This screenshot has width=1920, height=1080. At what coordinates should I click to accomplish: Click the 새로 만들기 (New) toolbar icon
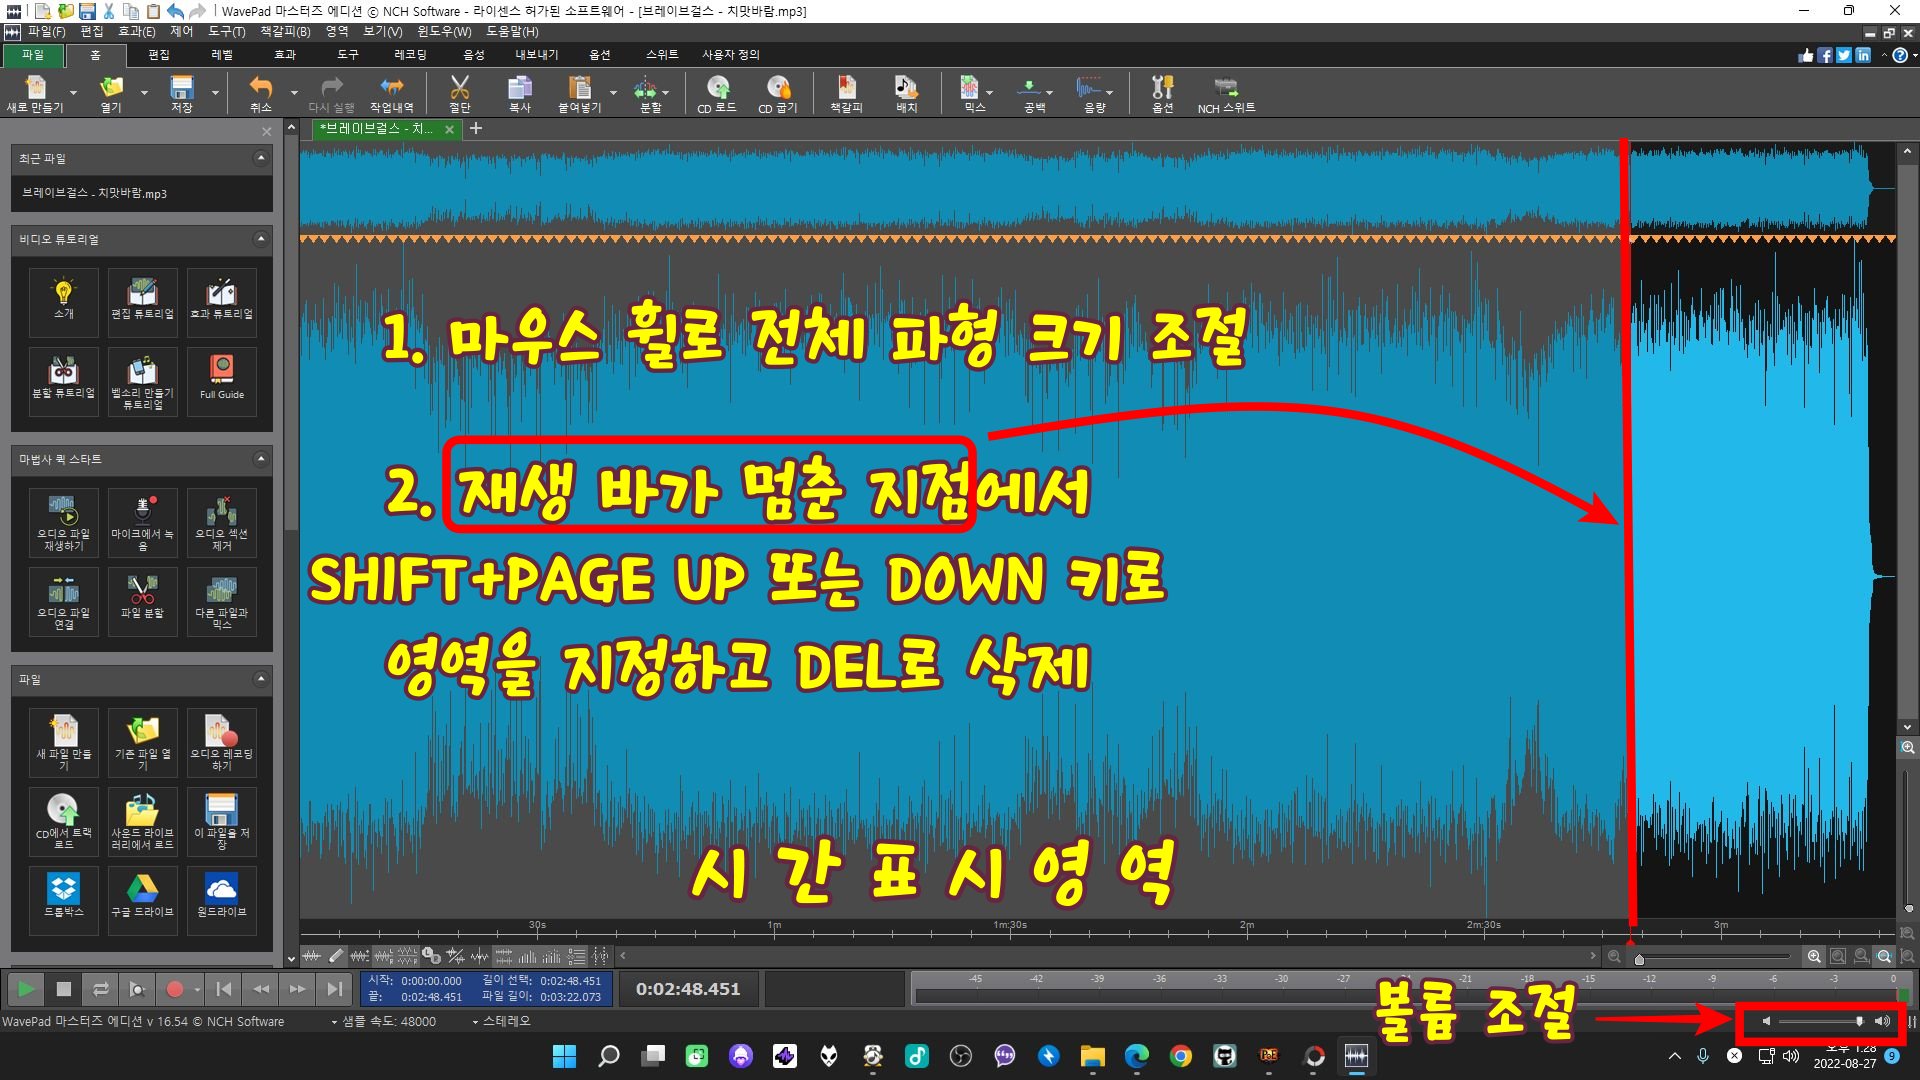click(35, 93)
